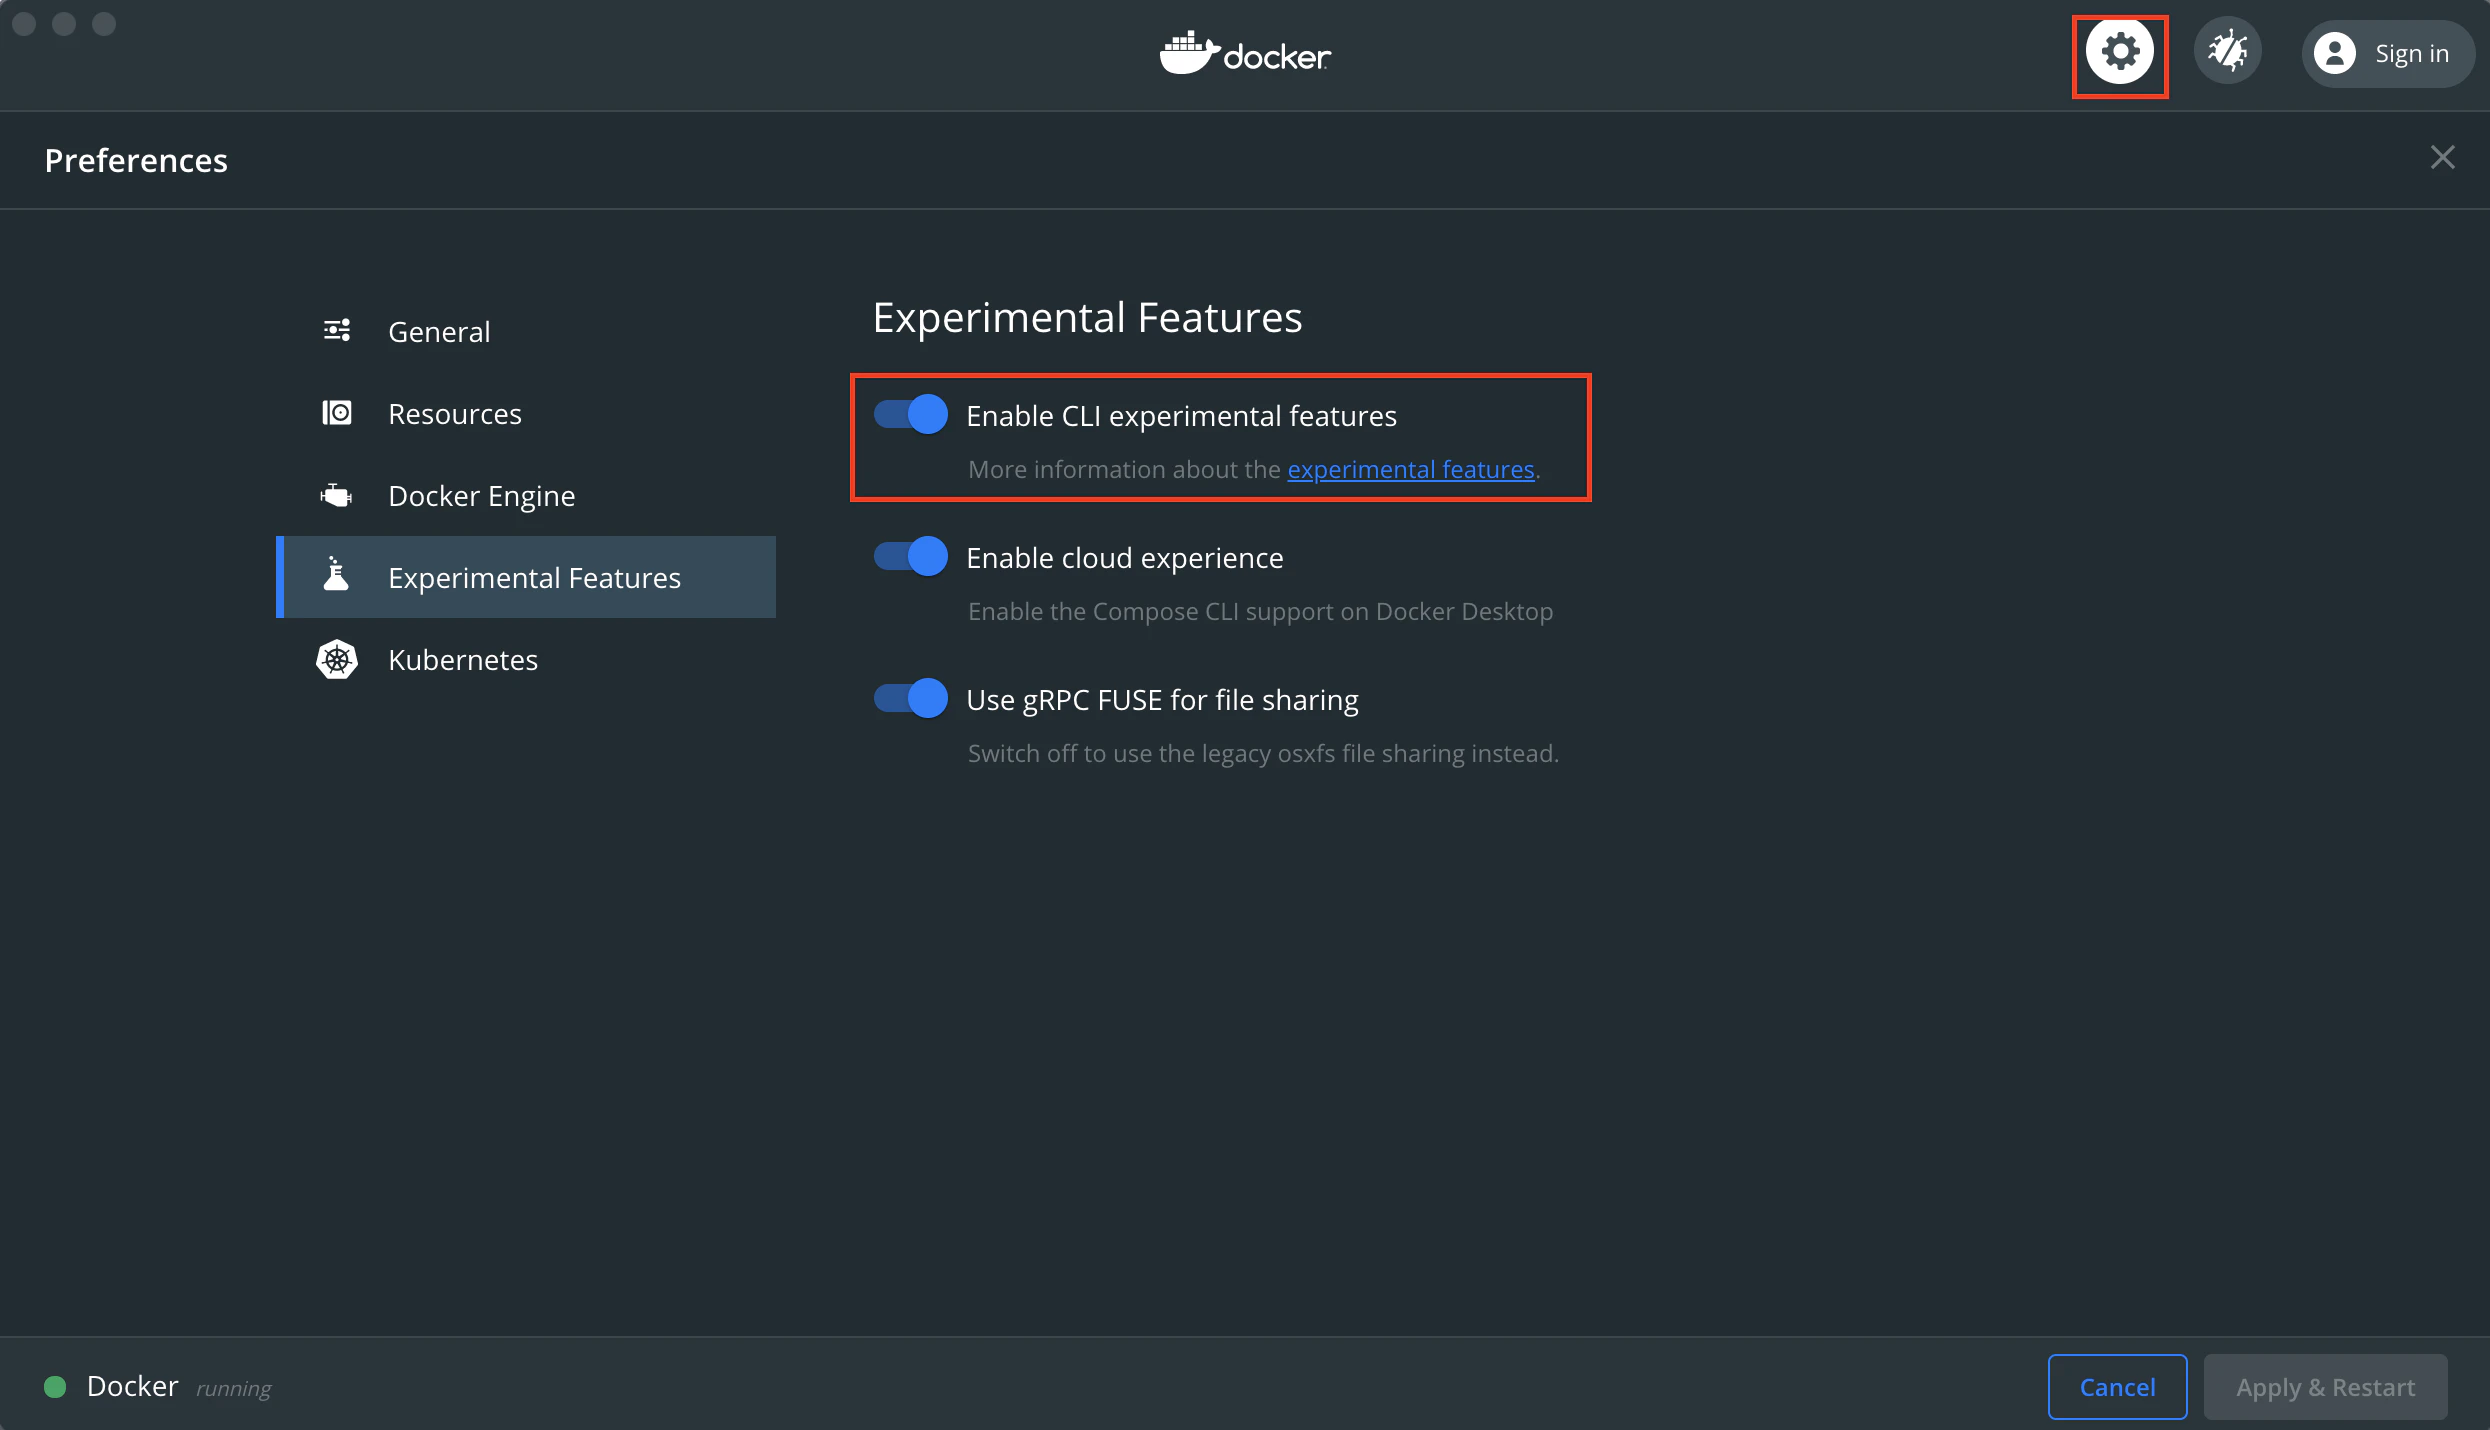Click Apply & Restart

[2325, 1387]
